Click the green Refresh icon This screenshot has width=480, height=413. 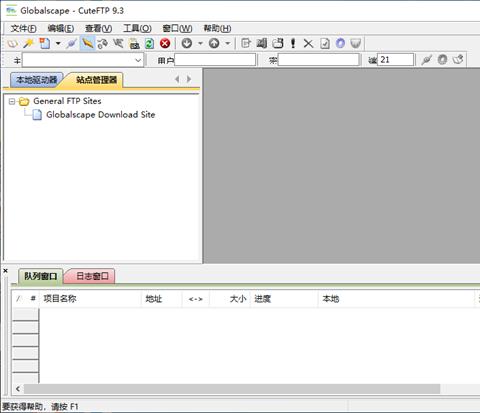pyautogui.click(x=149, y=43)
